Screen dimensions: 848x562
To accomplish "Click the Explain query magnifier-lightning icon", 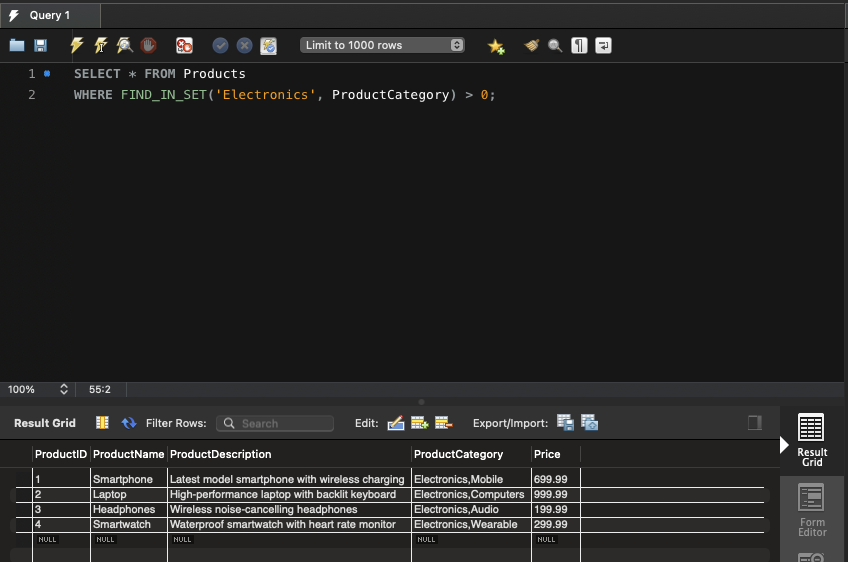I will (124, 45).
